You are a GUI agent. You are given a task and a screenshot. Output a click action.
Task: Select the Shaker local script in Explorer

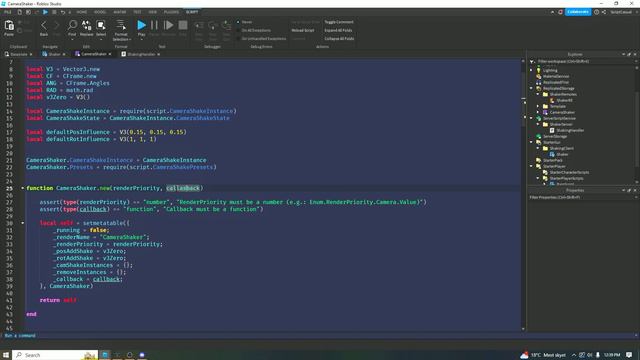click(562, 154)
